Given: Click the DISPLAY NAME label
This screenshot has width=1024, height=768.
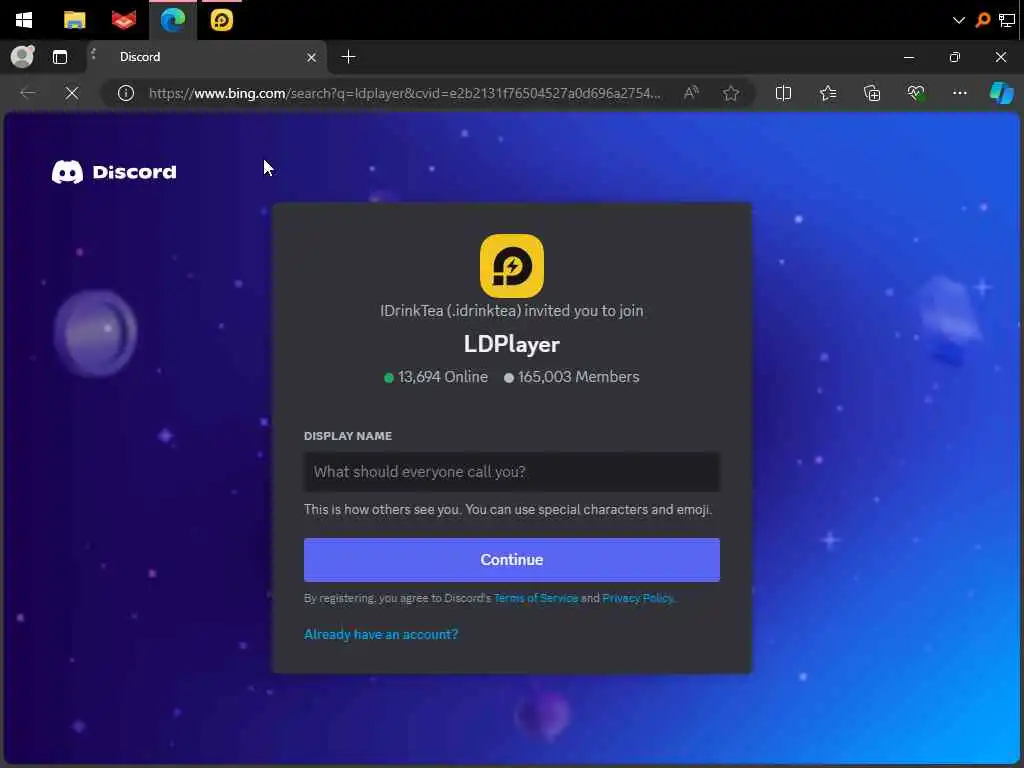Looking at the screenshot, I should [x=348, y=436].
